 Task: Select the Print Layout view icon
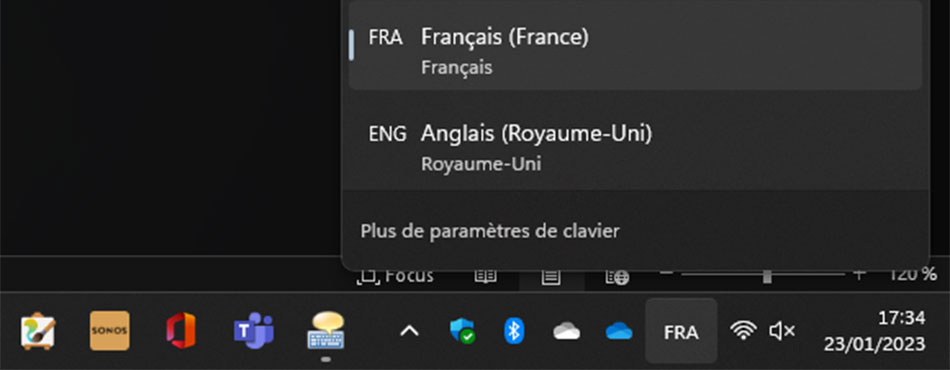[551, 277]
